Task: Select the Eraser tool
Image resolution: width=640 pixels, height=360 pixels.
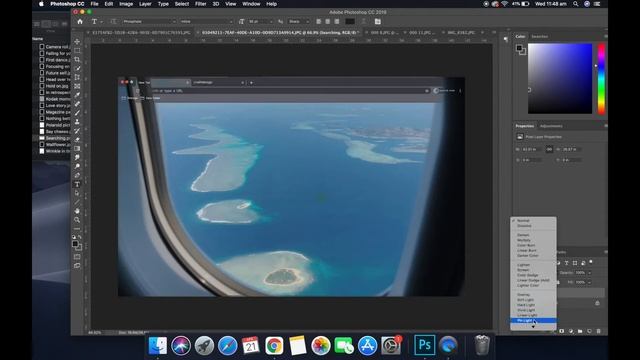Action: tap(77, 140)
